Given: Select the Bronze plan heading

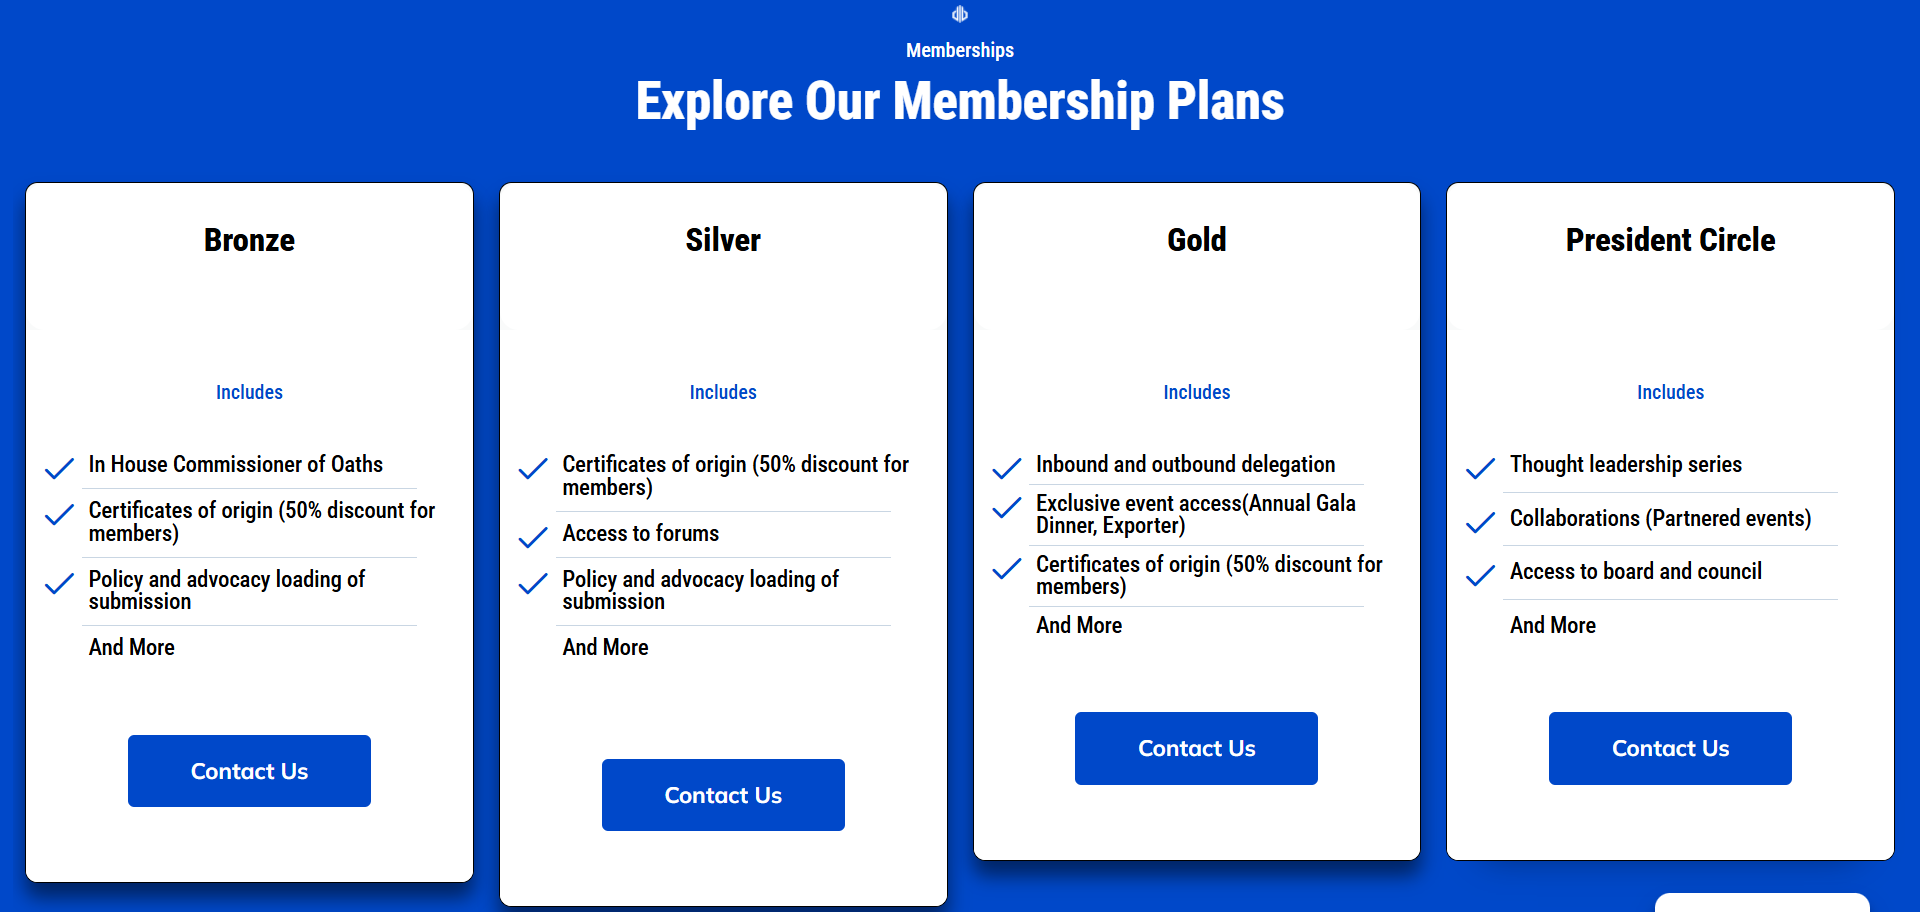Looking at the screenshot, I should pos(249,240).
